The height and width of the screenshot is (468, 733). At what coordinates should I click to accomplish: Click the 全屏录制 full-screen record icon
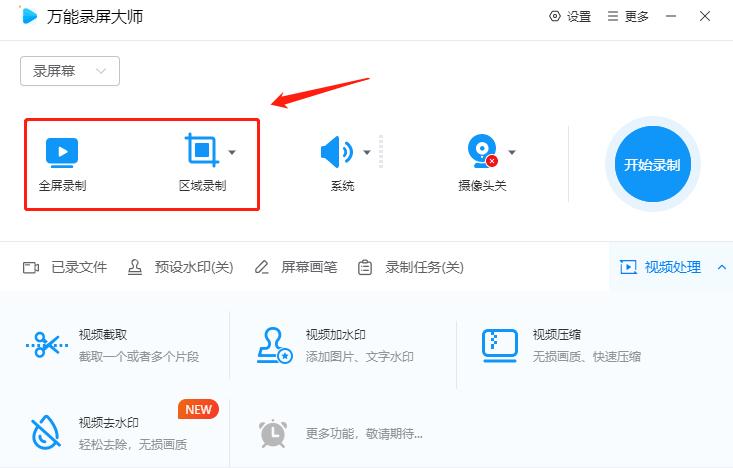pyautogui.click(x=62, y=152)
